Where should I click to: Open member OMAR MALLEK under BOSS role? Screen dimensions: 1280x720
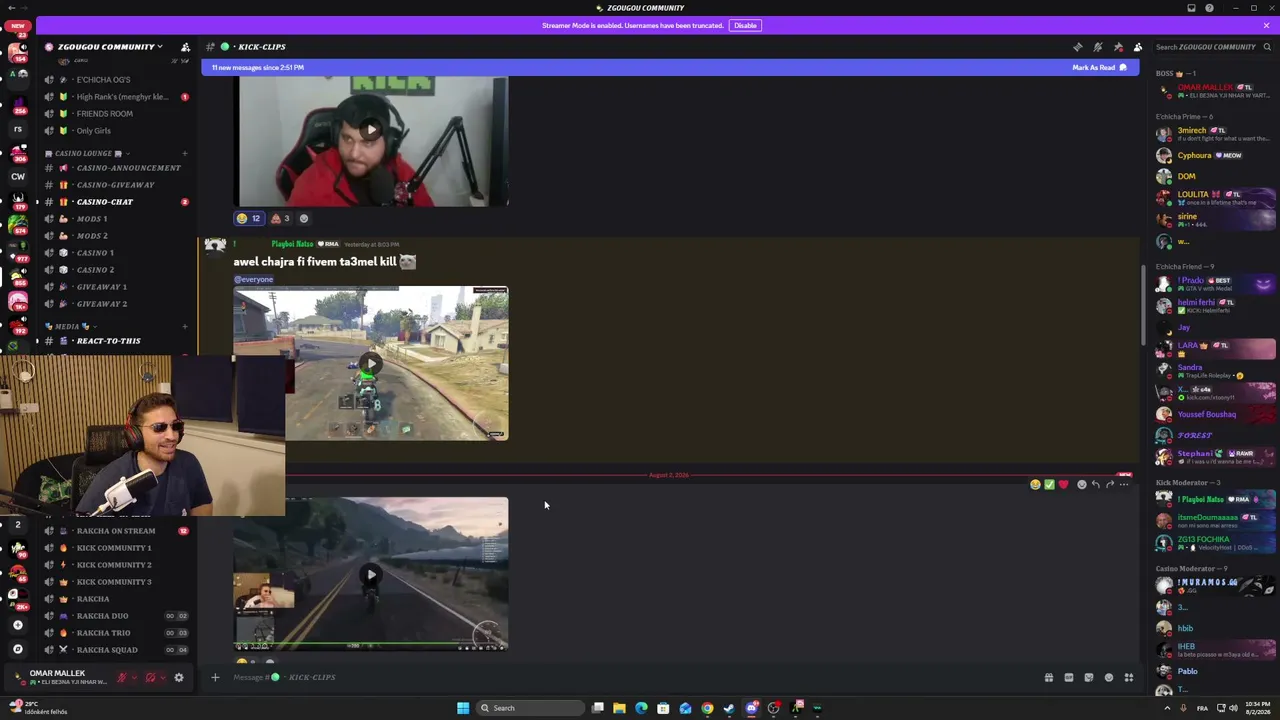[1205, 88]
